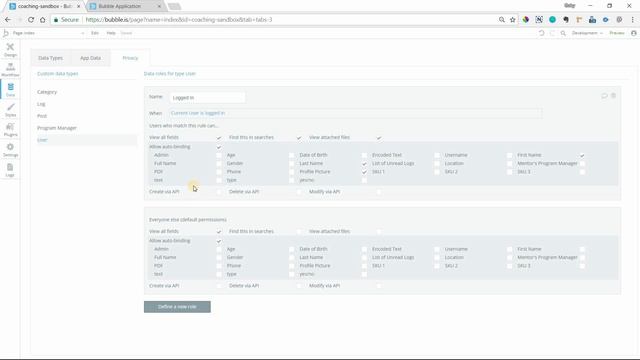Select the Program Manager data type

[57, 128]
